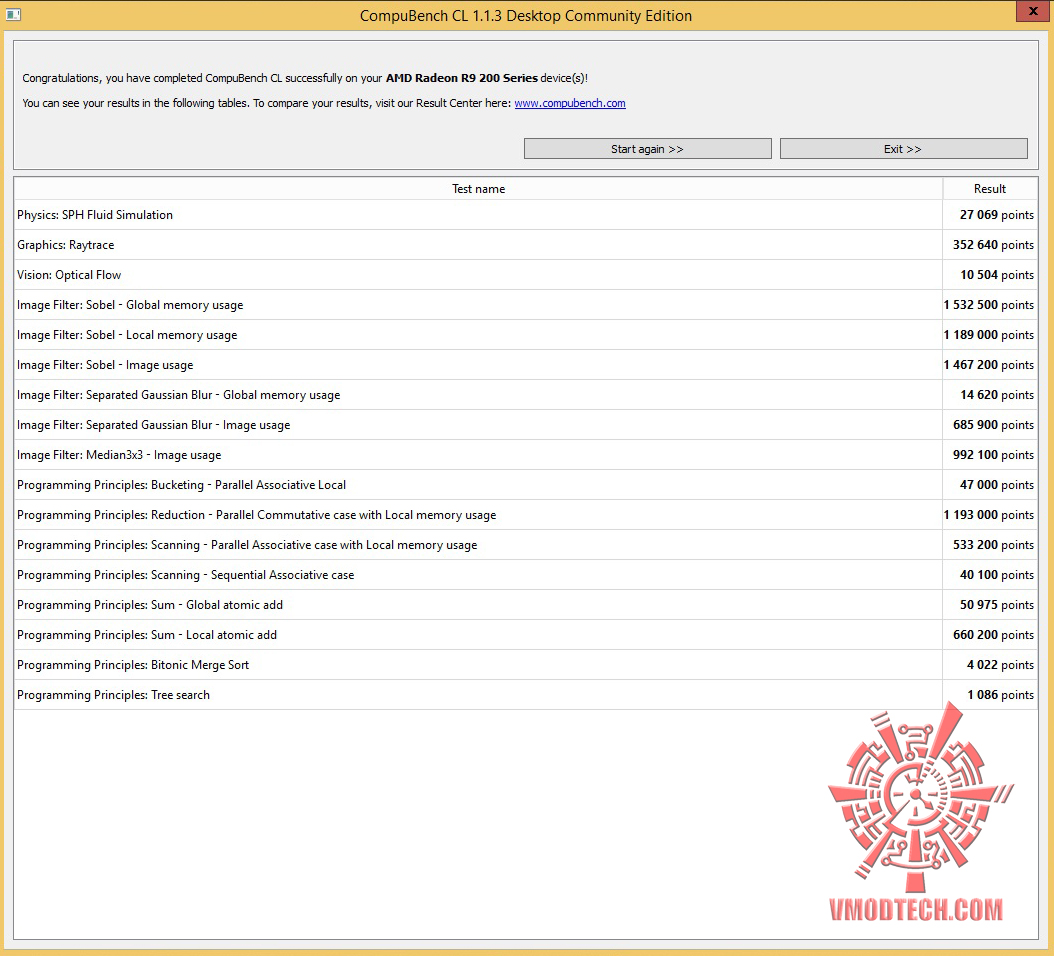Click the 1 086 points result
1054x956 pixels.
pyautogui.click(x=1000, y=695)
